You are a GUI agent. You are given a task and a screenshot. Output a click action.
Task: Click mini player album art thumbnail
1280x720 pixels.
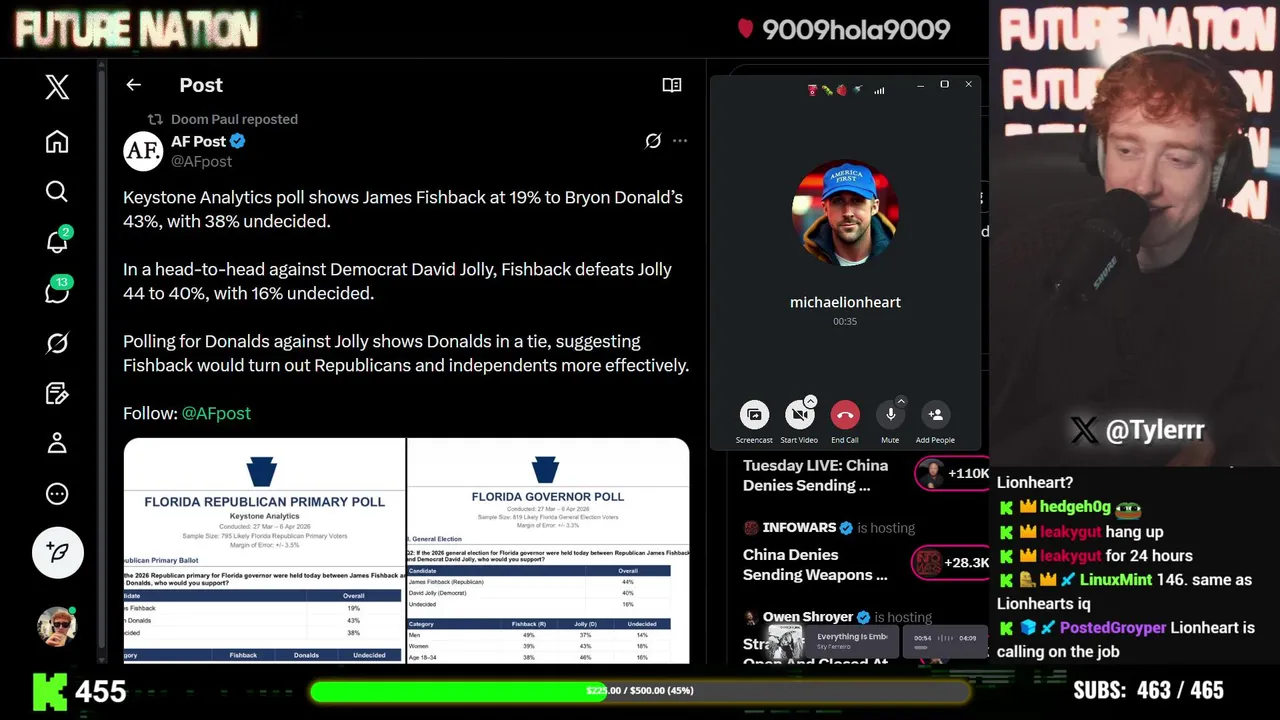[786, 641]
